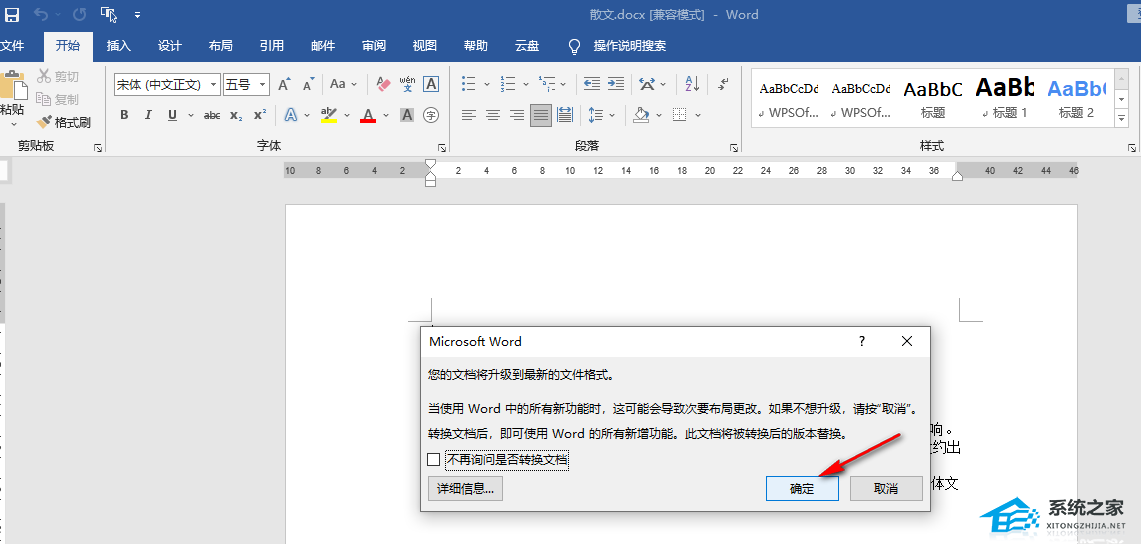Image resolution: width=1141 pixels, height=544 pixels.
Task: Toggle the justify alignment button
Action: [541, 116]
